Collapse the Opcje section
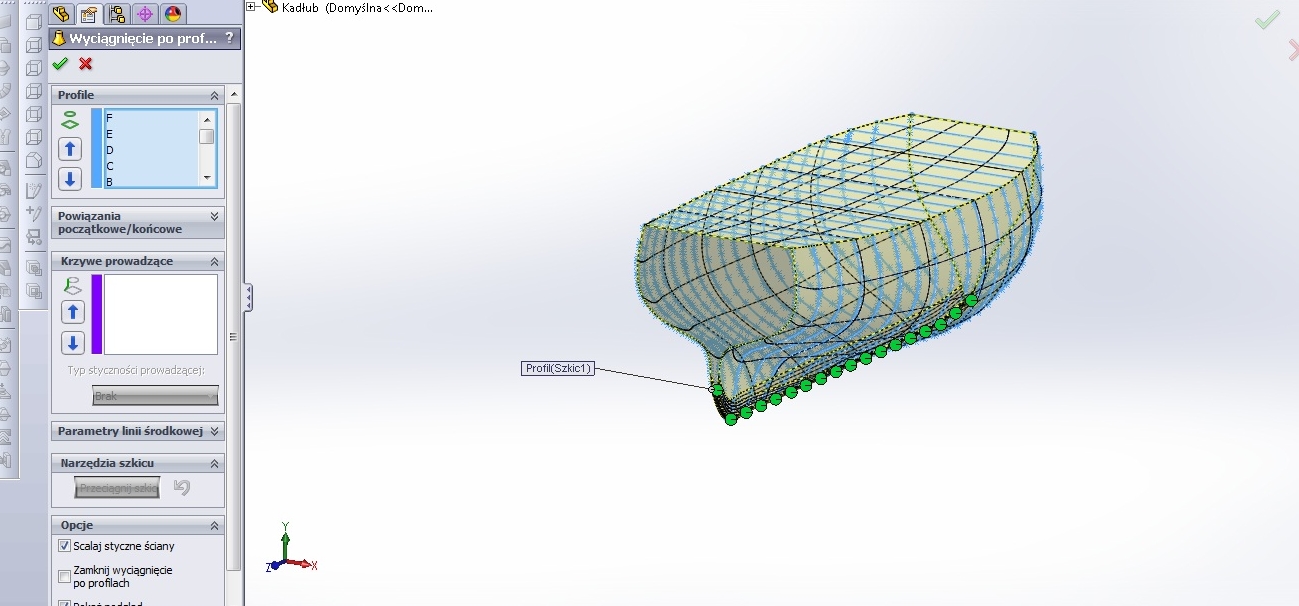This screenshot has width=1299, height=606. click(x=214, y=525)
